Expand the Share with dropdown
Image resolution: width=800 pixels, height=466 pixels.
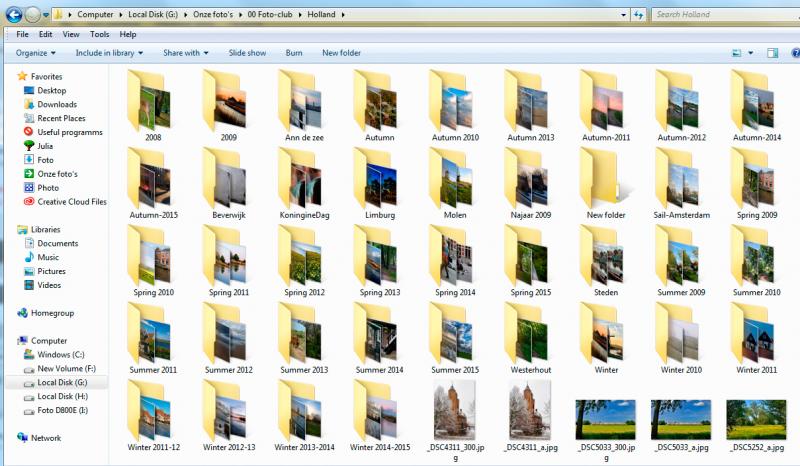[x=186, y=53]
